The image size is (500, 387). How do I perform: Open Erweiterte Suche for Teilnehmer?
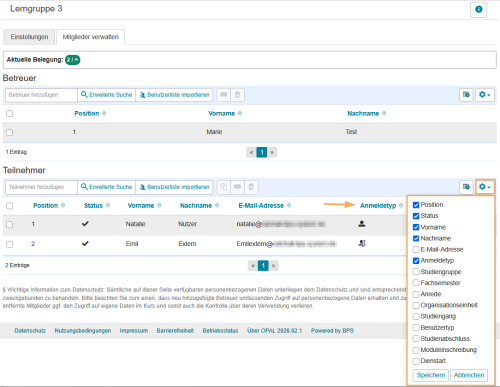click(107, 187)
